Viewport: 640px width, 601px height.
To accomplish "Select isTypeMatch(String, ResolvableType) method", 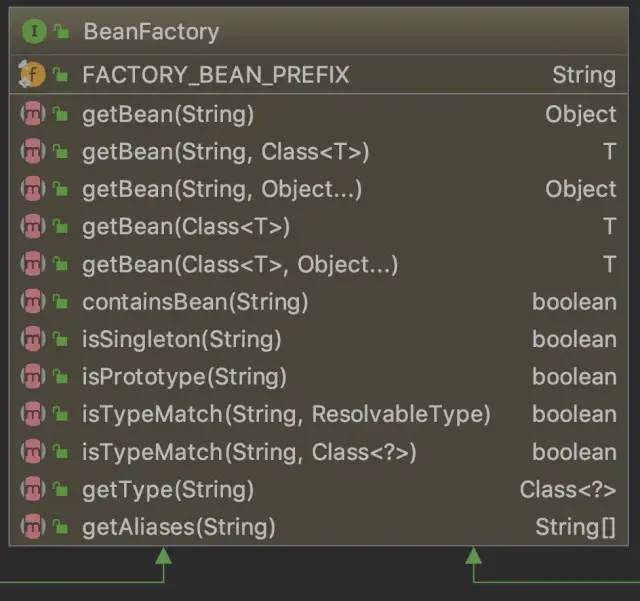I will (285, 414).
